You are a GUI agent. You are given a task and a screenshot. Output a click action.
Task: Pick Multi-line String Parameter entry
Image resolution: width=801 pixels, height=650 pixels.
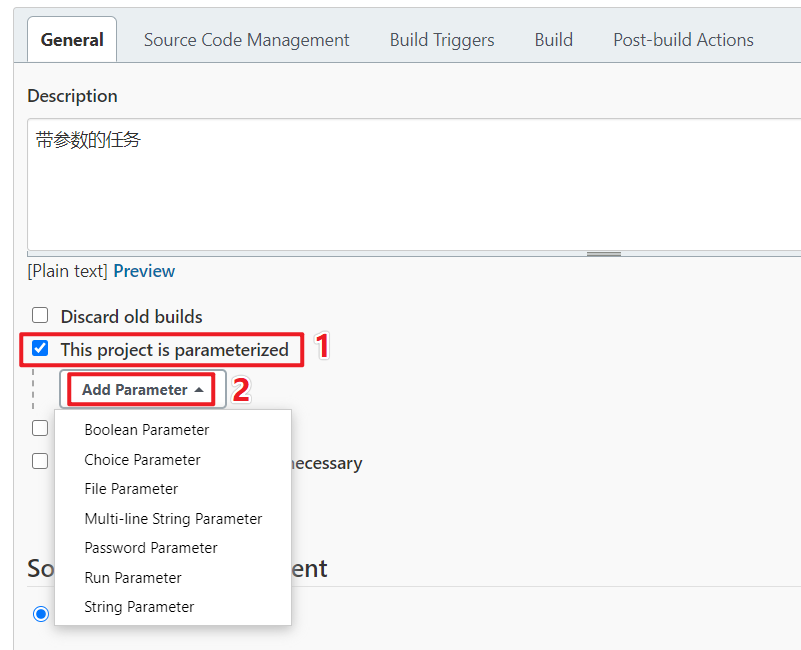tap(173, 519)
